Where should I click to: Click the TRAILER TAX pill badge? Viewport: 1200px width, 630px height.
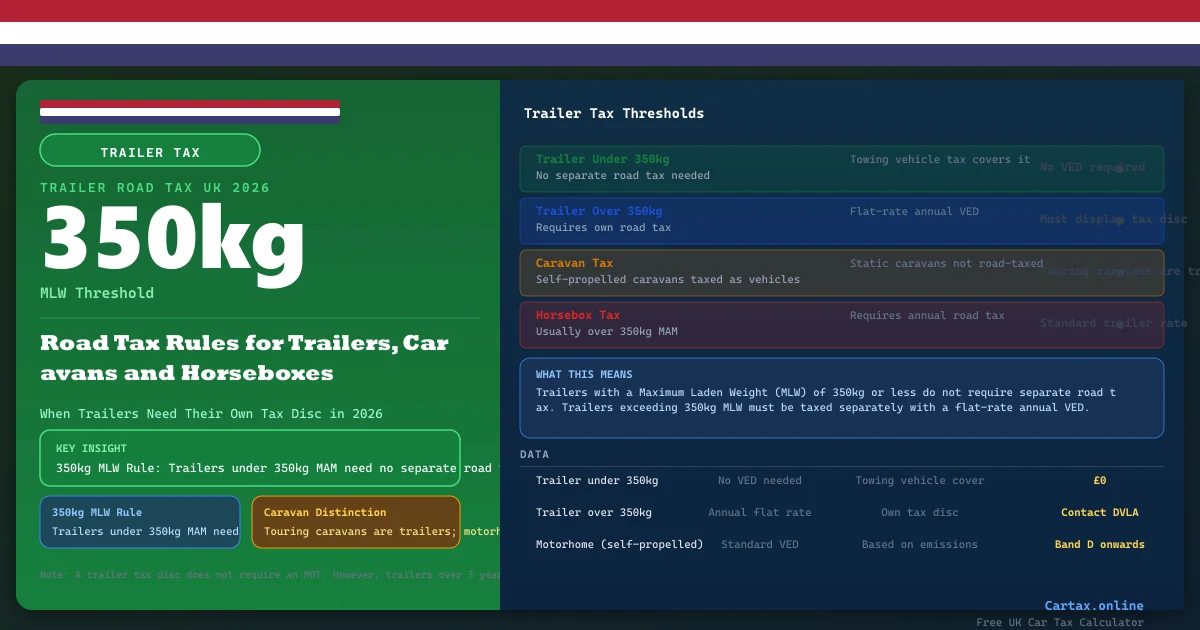click(x=150, y=151)
